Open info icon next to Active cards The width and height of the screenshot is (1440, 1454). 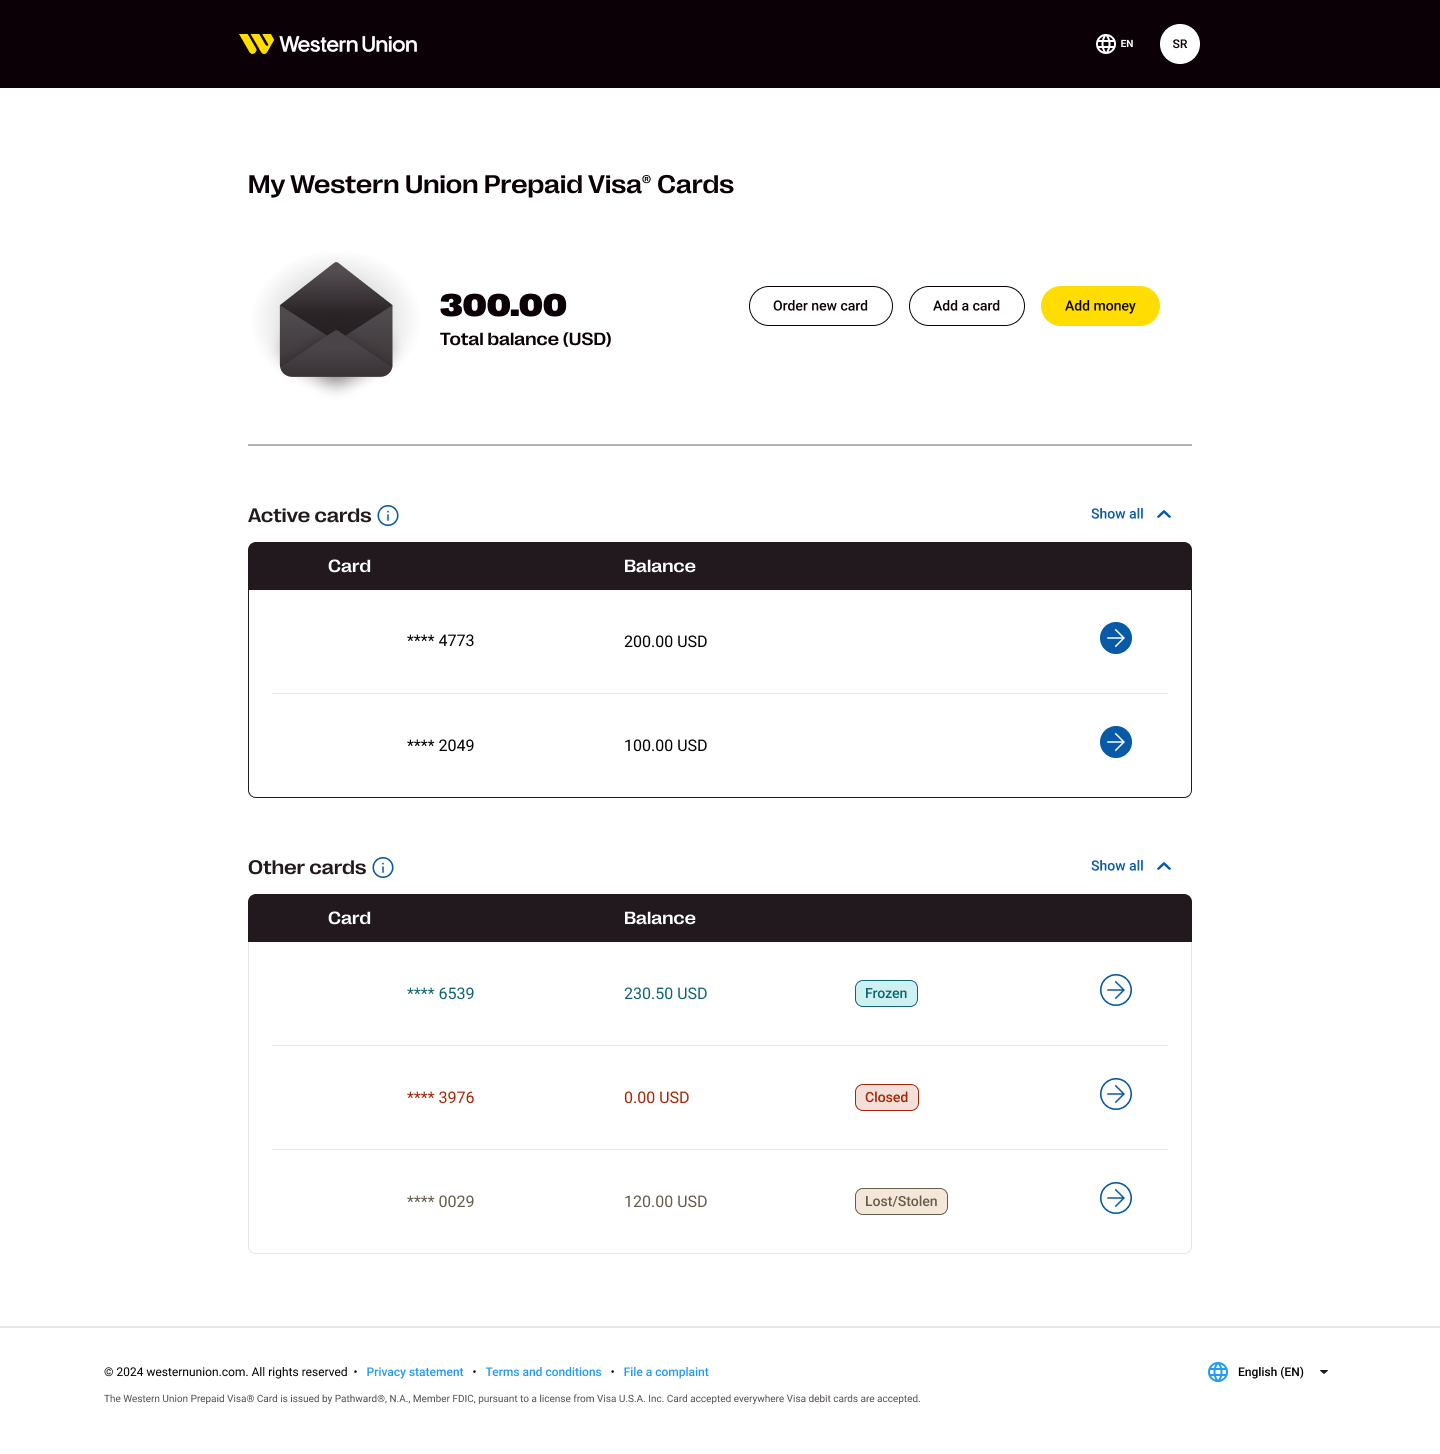388,516
